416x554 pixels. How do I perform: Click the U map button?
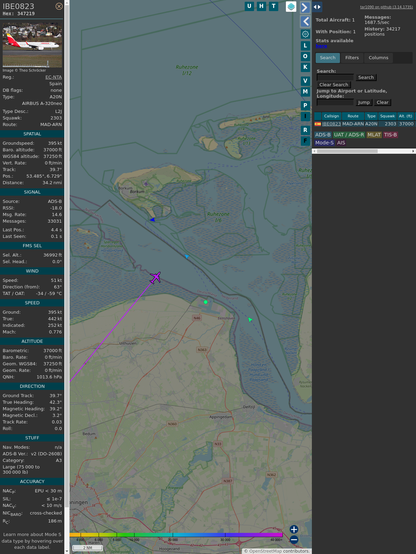[x=249, y=6]
